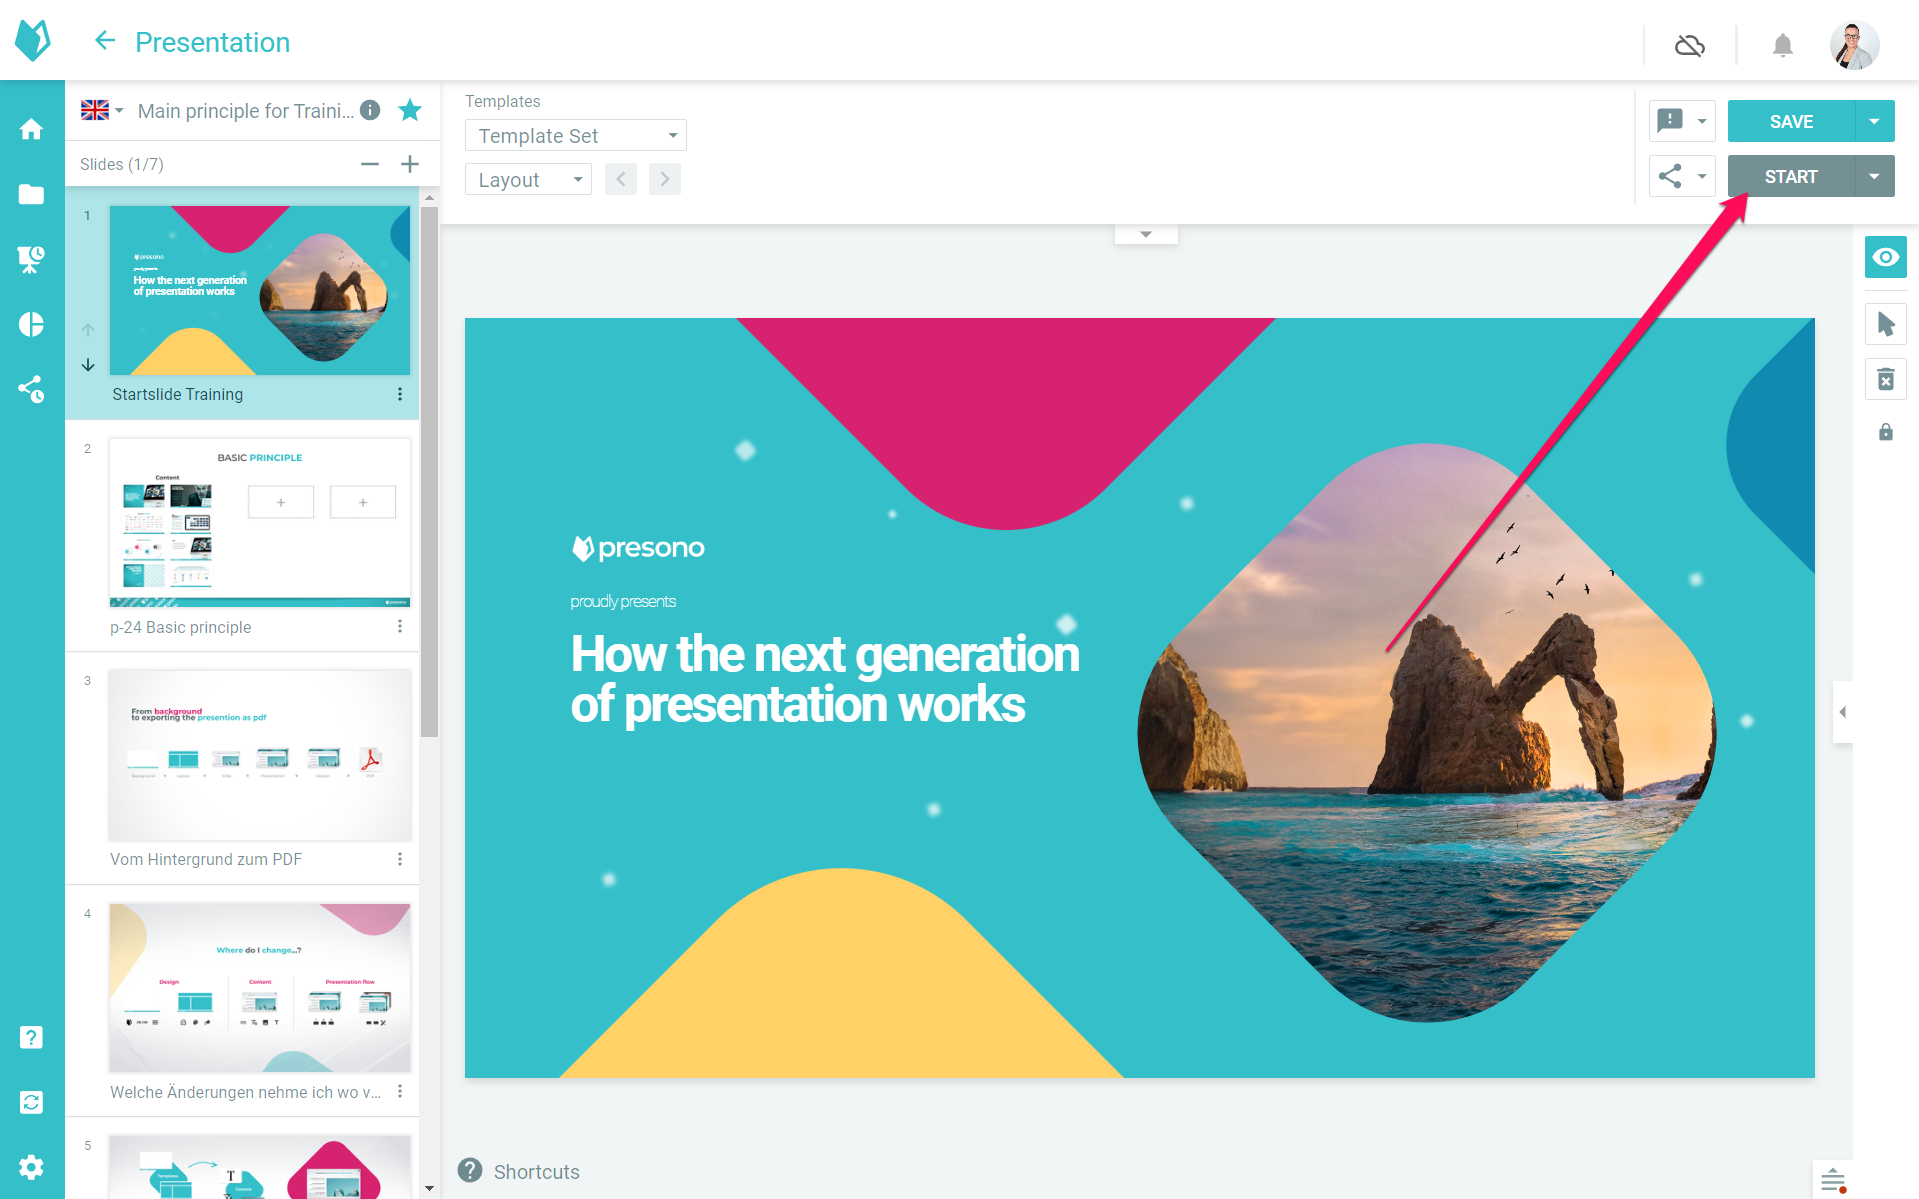Click the SAVE button
1919x1199 pixels.
point(1790,122)
